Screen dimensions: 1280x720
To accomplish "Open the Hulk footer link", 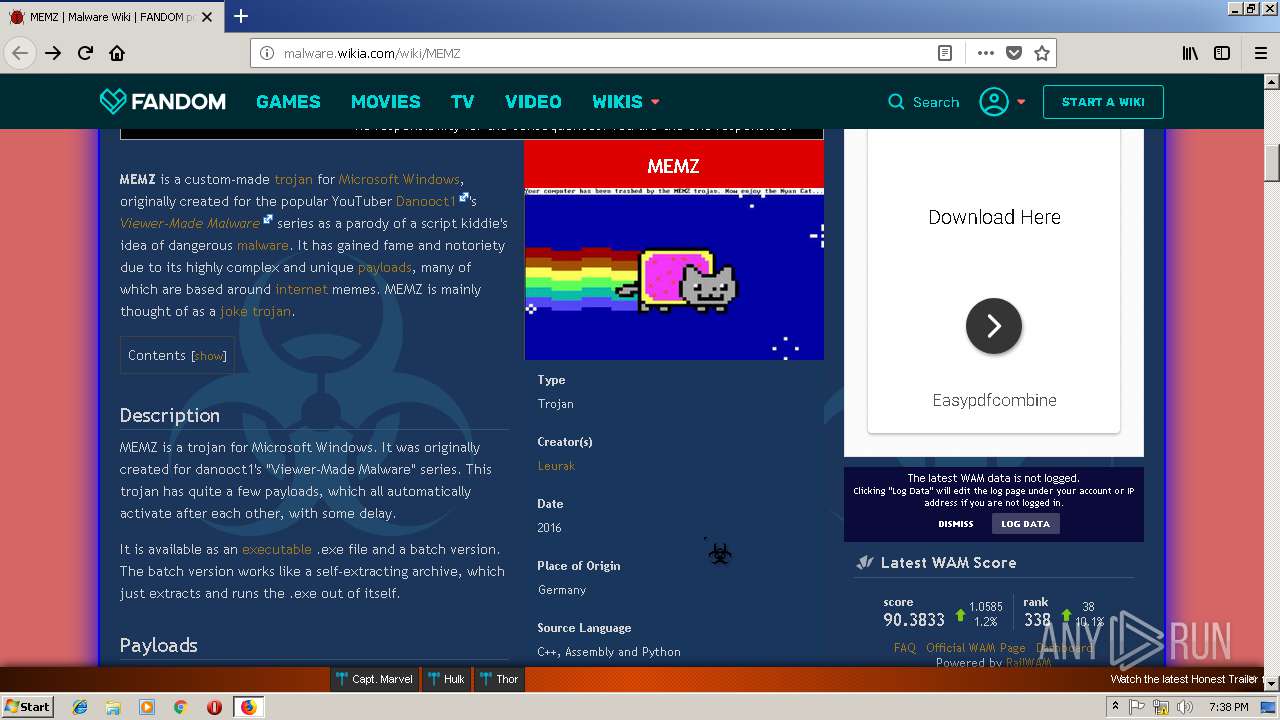I will 446,679.
